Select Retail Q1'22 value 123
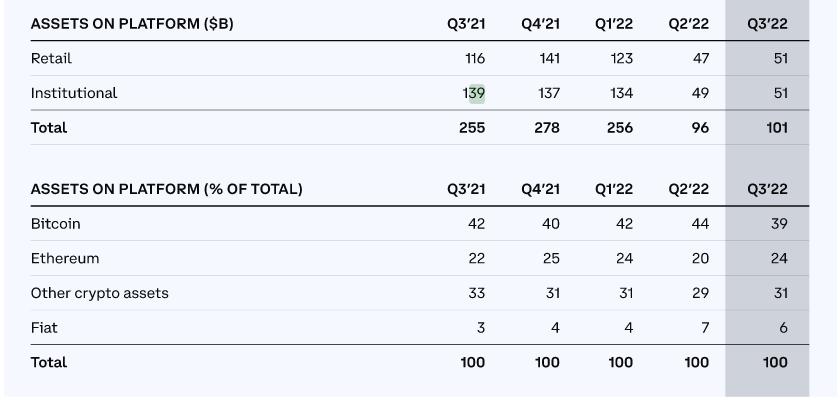This screenshot has height=407, width=837. [x=621, y=59]
